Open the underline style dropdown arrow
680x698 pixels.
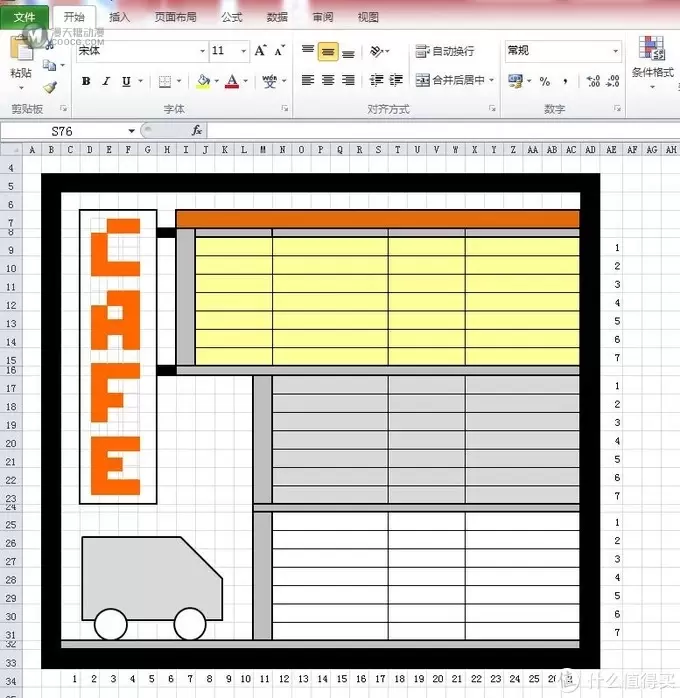[x=140, y=81]
